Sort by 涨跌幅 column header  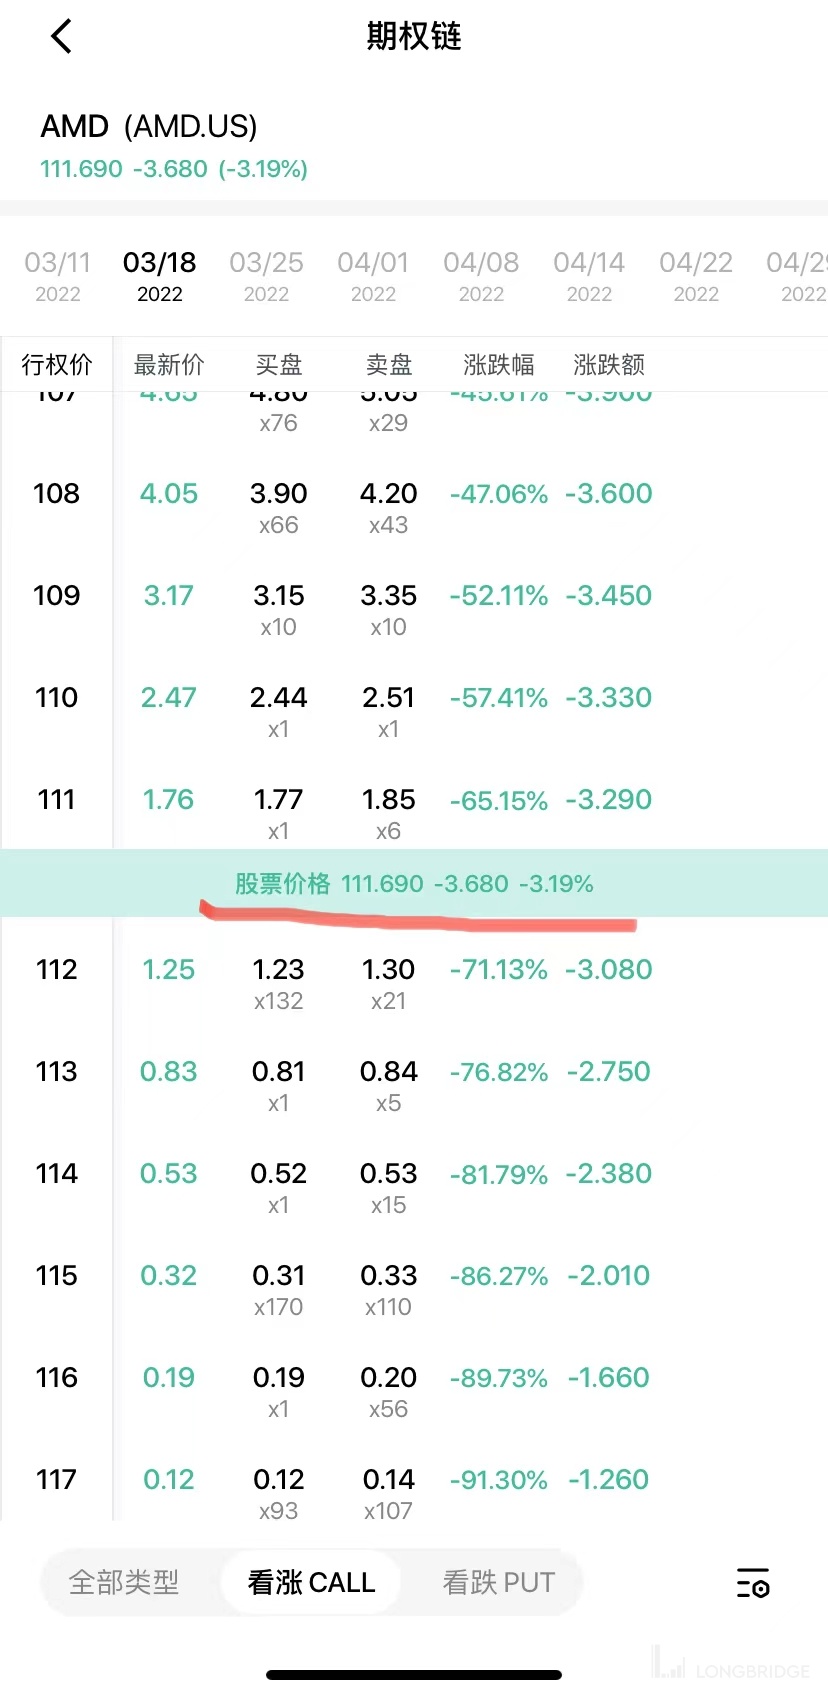click(499, 365)
